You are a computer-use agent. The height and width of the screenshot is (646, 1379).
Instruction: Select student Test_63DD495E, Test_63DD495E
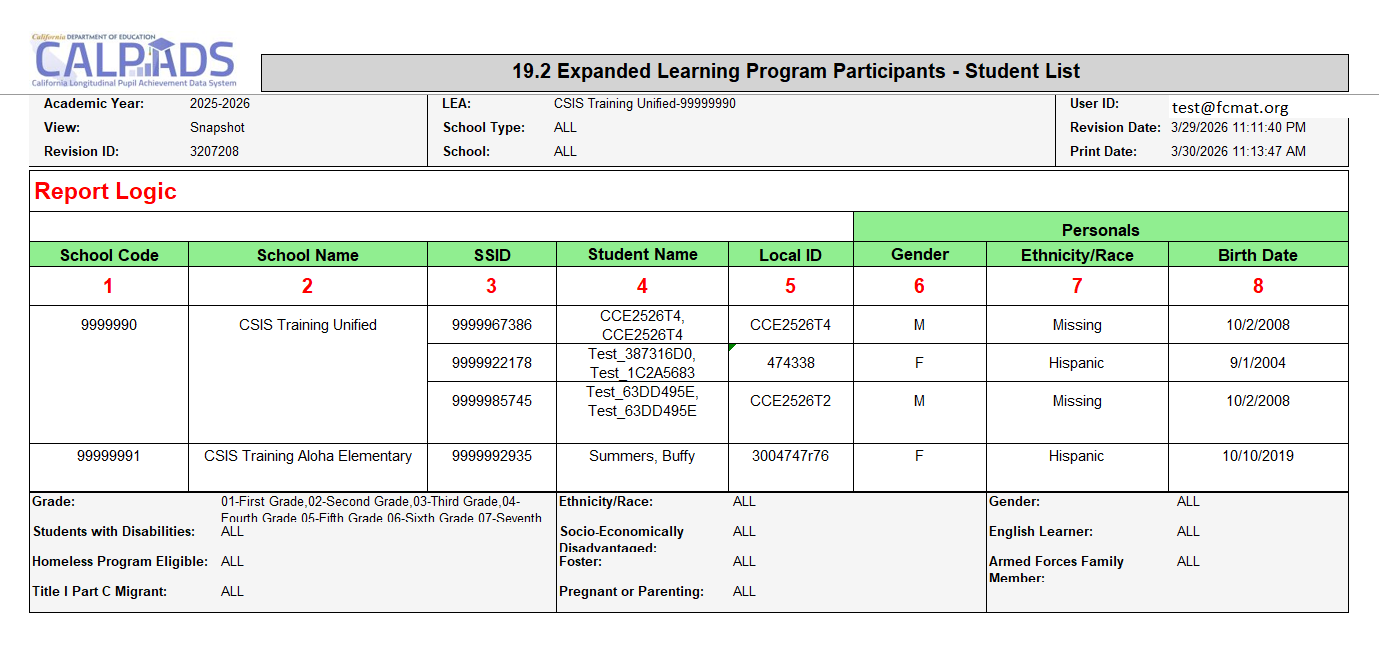(x=642, y=401)
